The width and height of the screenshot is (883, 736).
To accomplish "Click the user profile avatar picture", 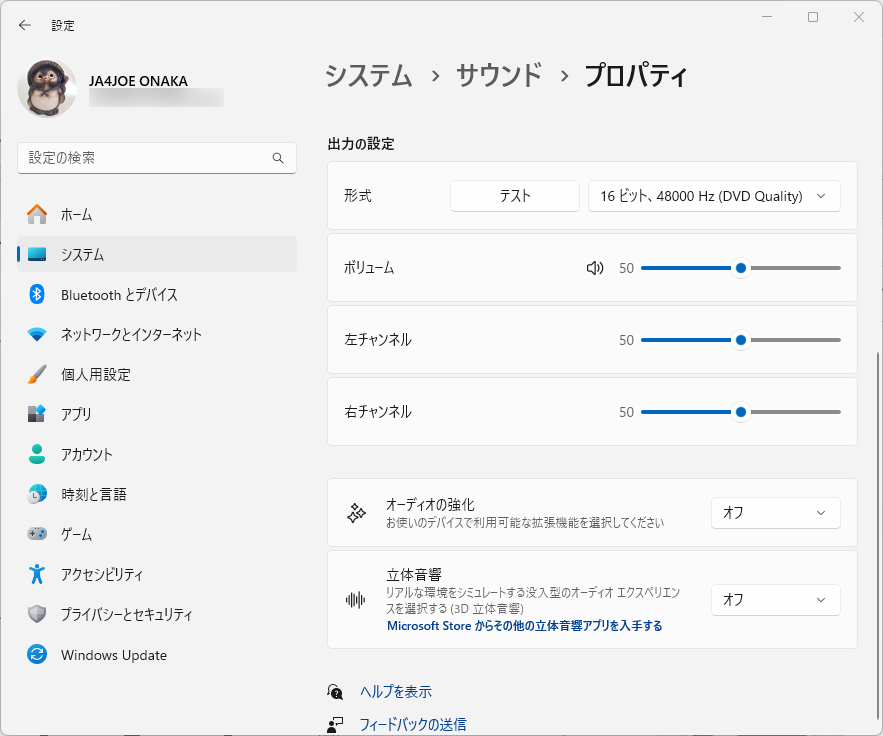I will (x=47, y=89).
